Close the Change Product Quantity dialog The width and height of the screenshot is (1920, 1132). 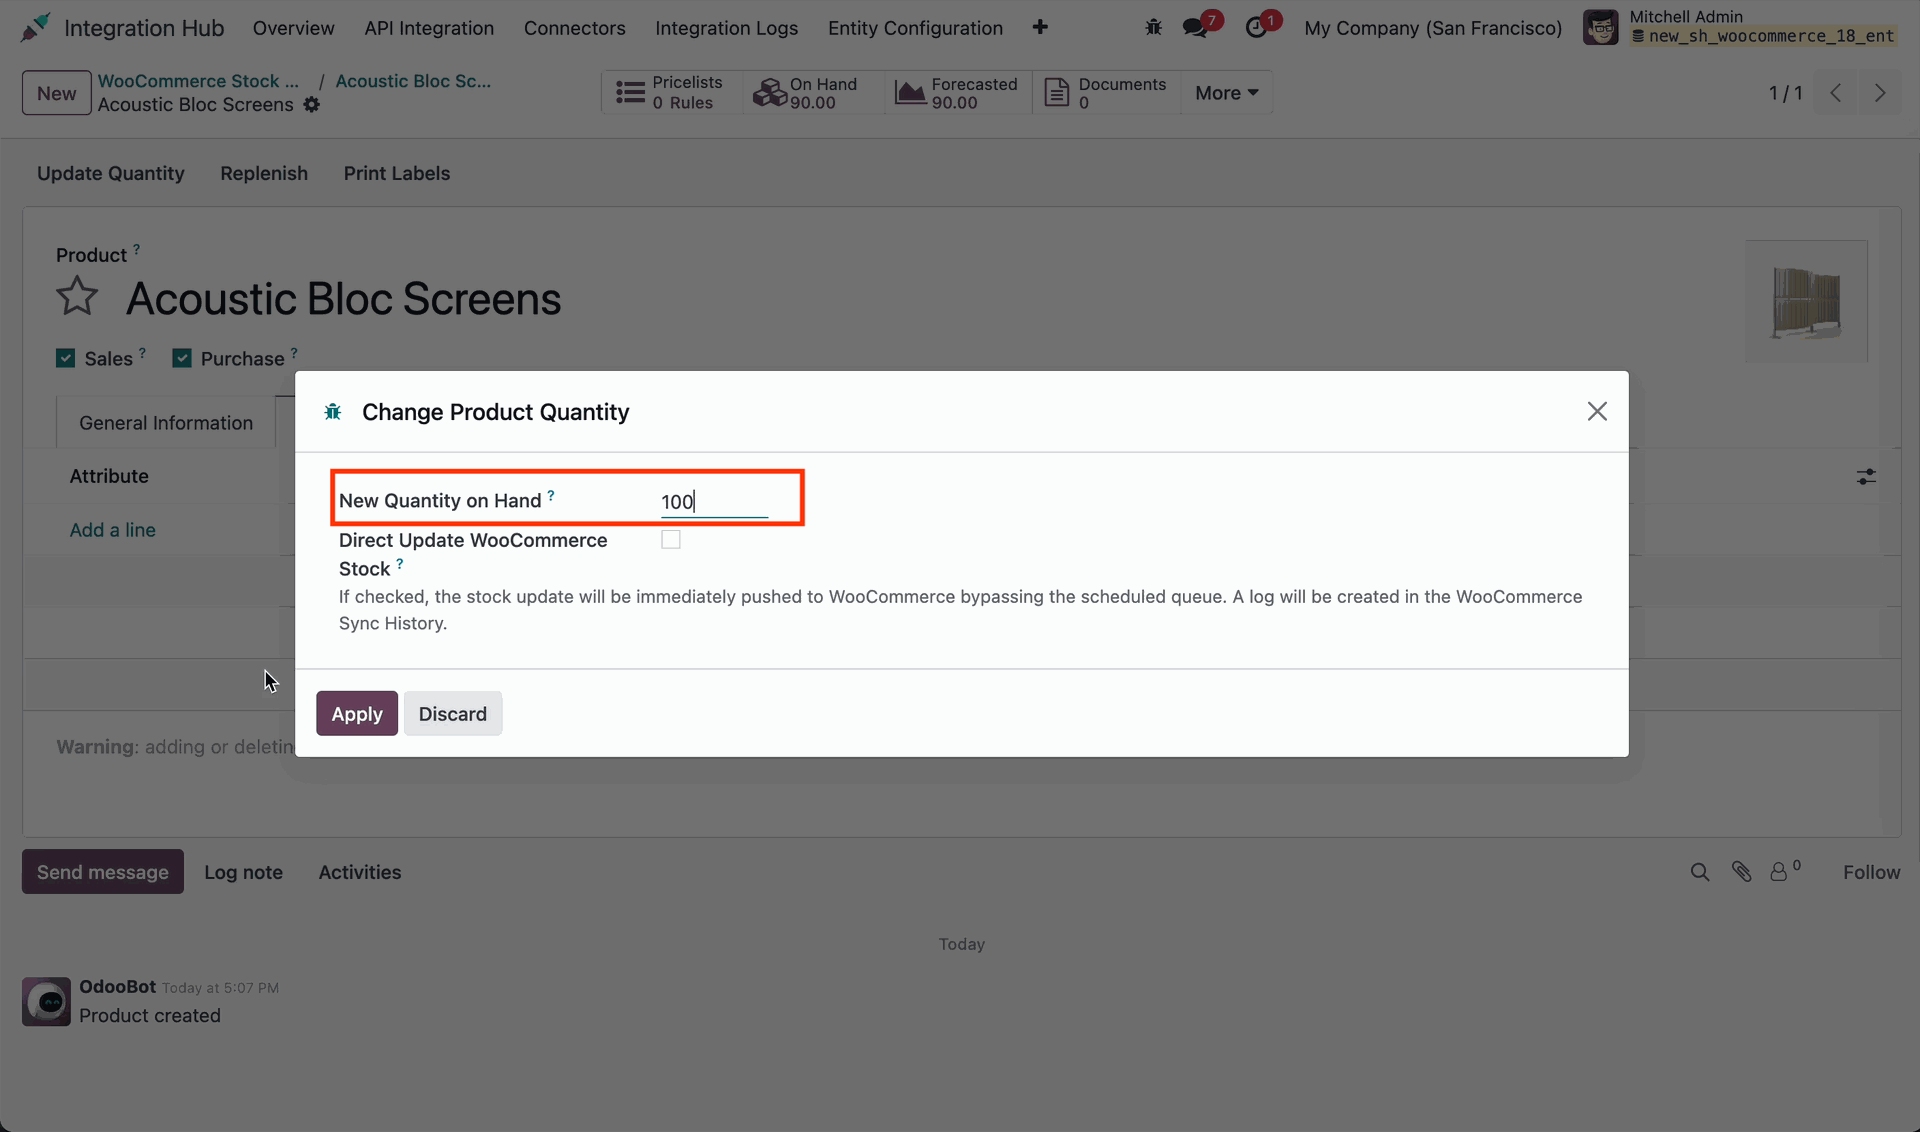(x=1597, y=412)
